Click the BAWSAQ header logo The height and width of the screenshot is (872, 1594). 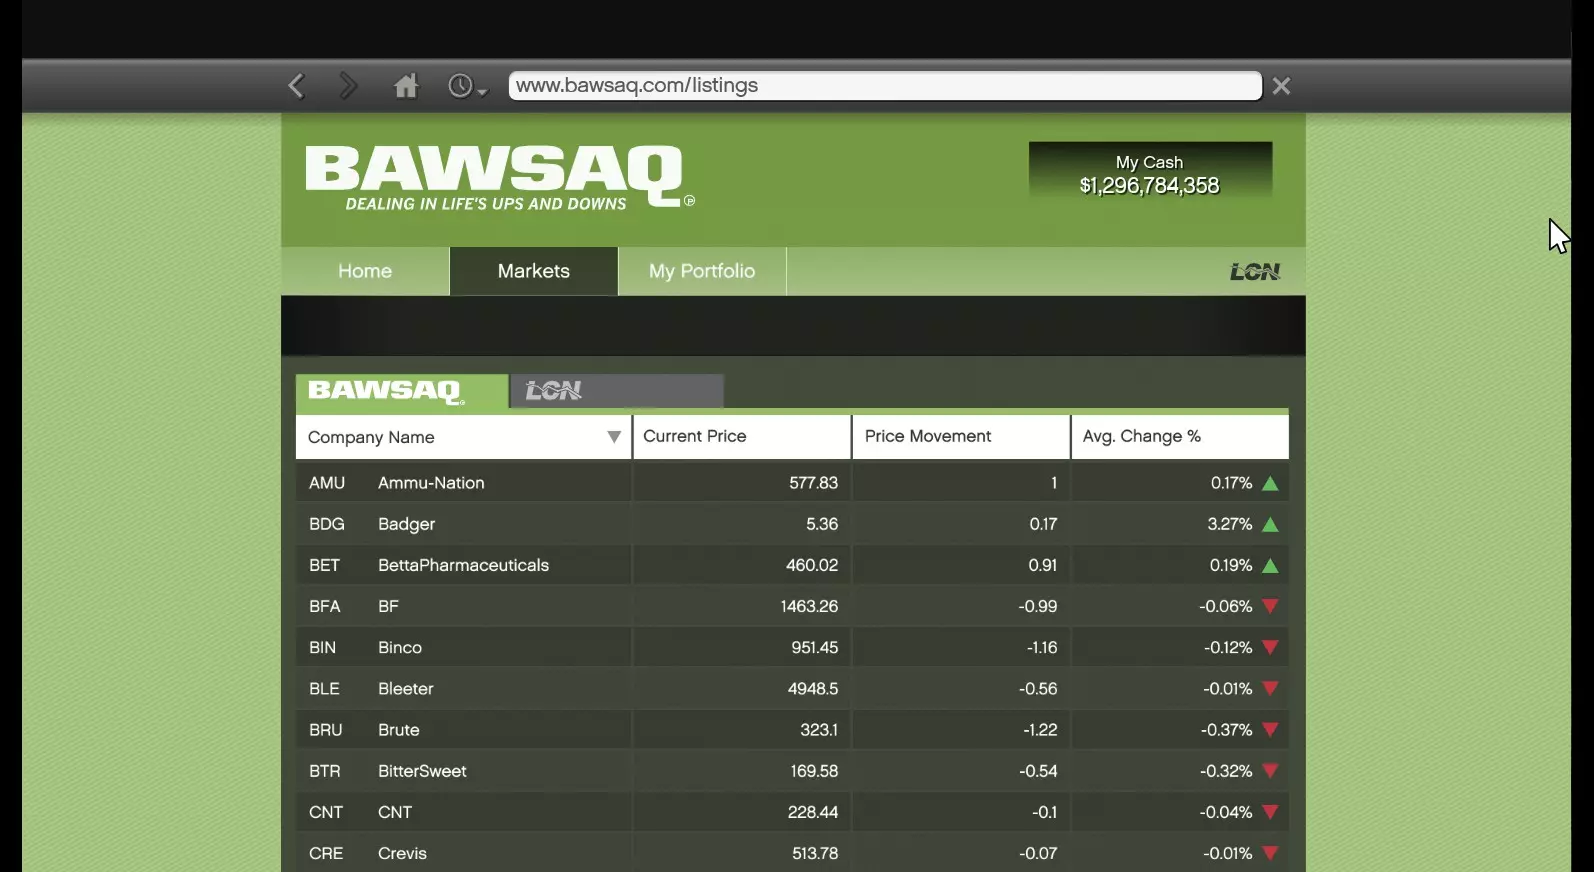click(498, 178)
